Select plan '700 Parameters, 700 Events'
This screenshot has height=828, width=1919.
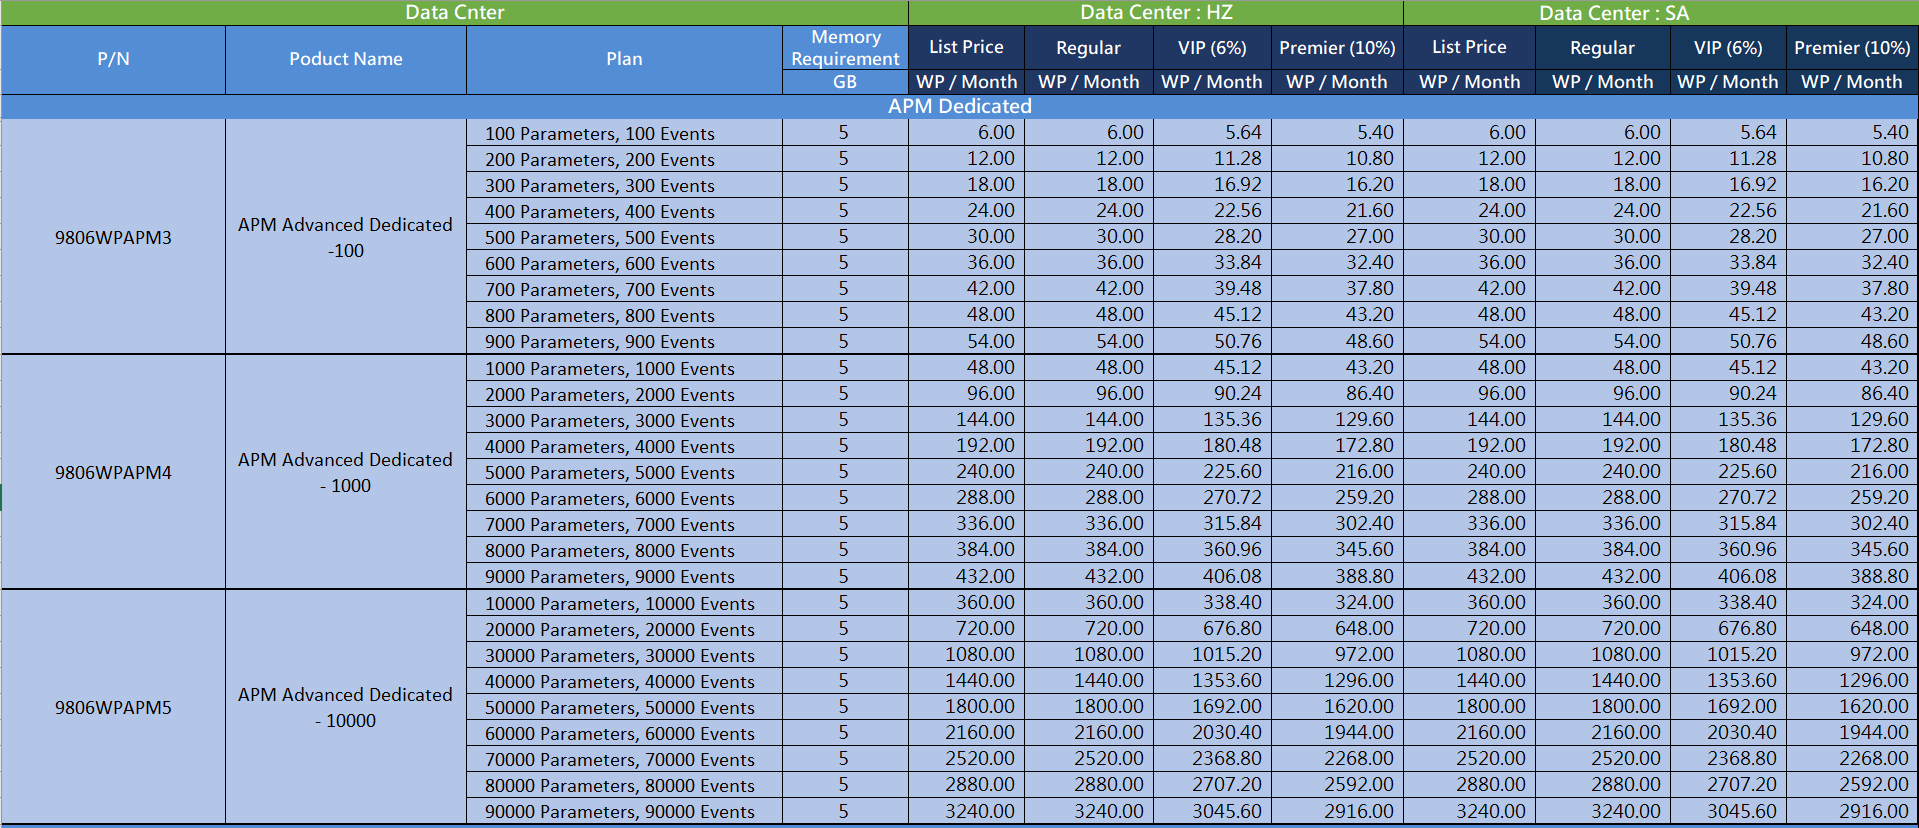(x=624, y=289)
